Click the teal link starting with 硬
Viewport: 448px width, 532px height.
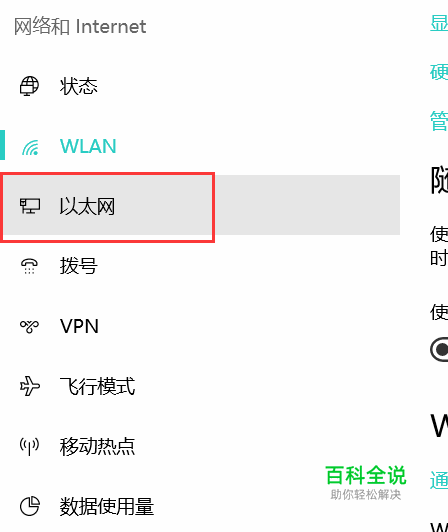(x=439, y=72)
